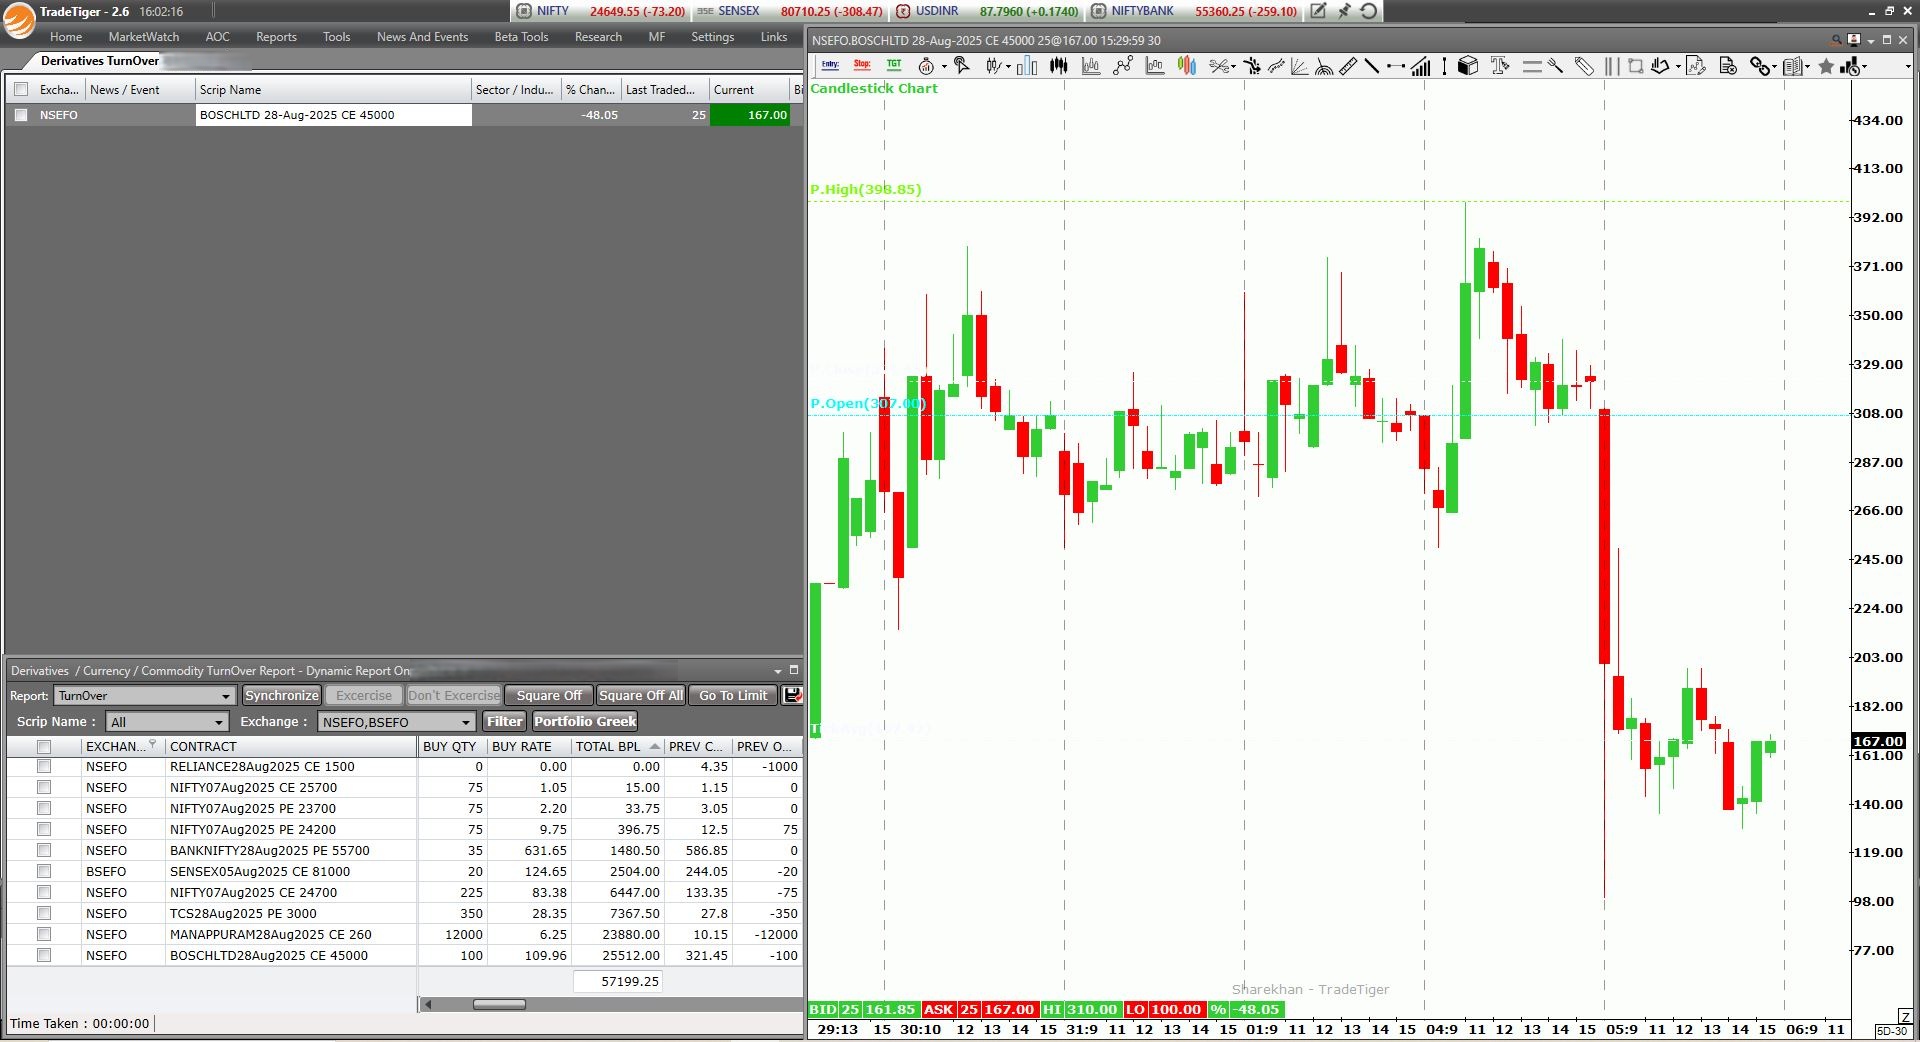Click the Synchronize button
This screenshot has height=1042, width=1920.
coord(282,695)
